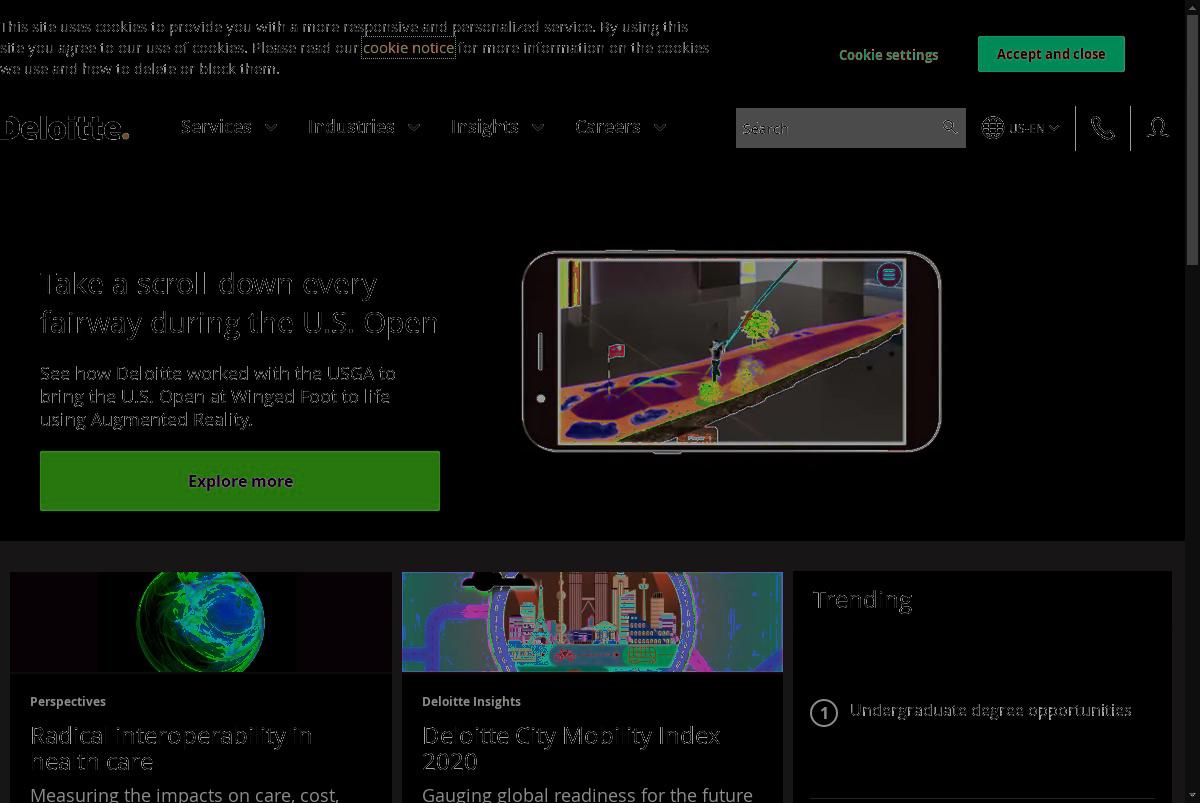Click the globe language icon

(992, 127)
